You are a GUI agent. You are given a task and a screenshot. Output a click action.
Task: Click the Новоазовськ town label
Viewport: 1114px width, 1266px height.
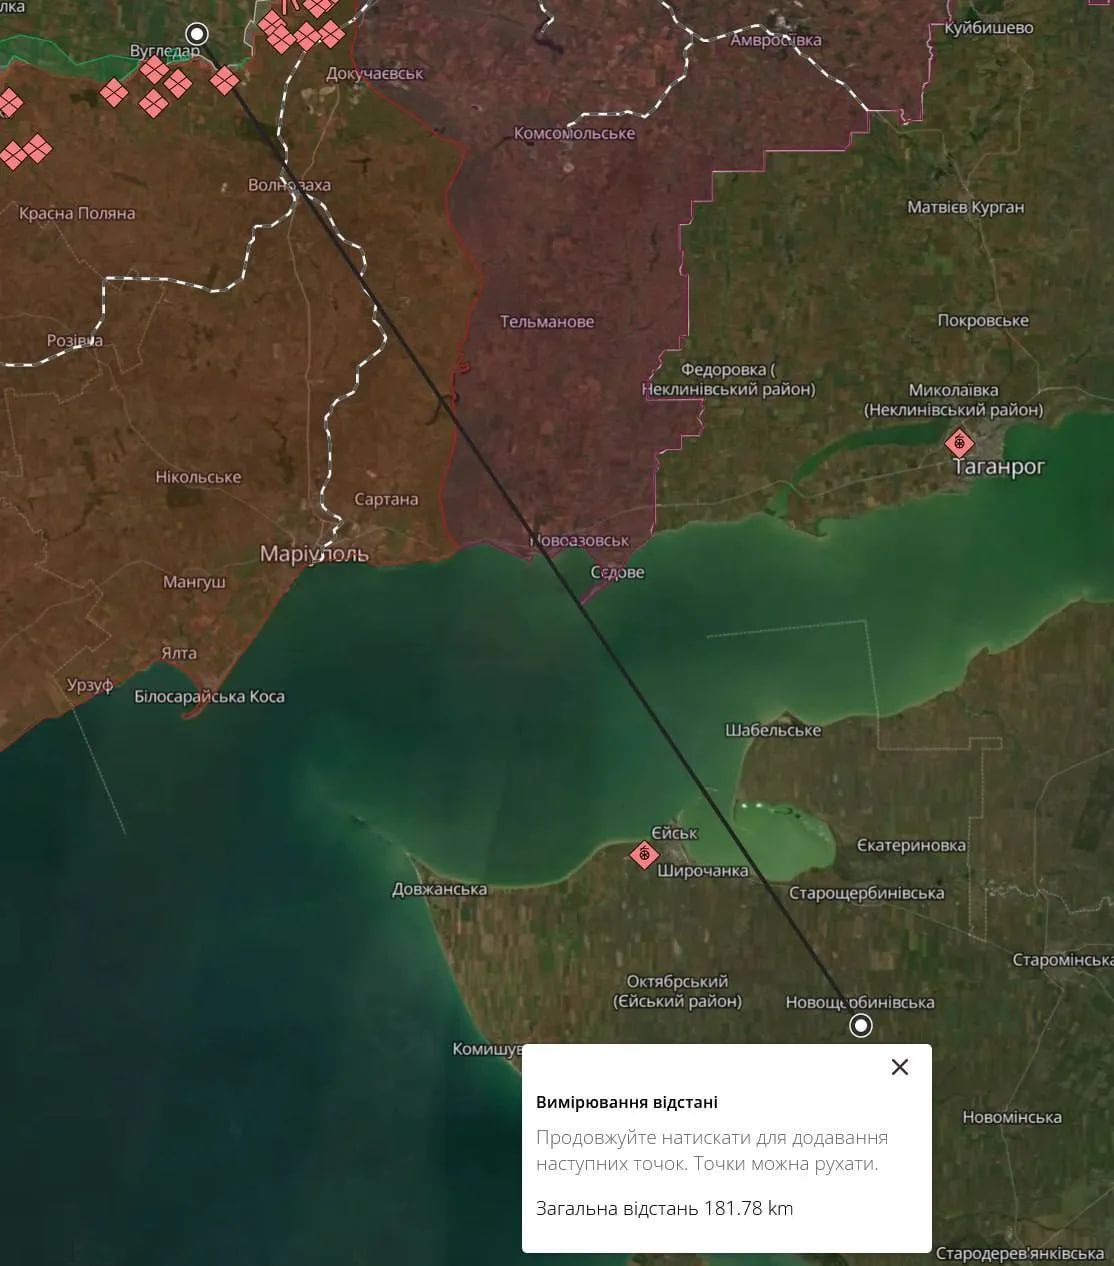click(x=581, y=541)
